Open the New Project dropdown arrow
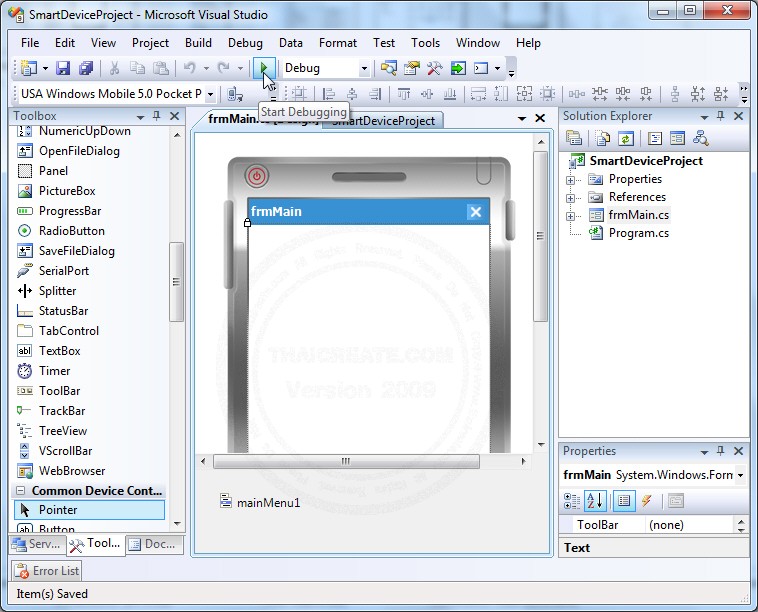758x612 pixels. tap(45, 68)
